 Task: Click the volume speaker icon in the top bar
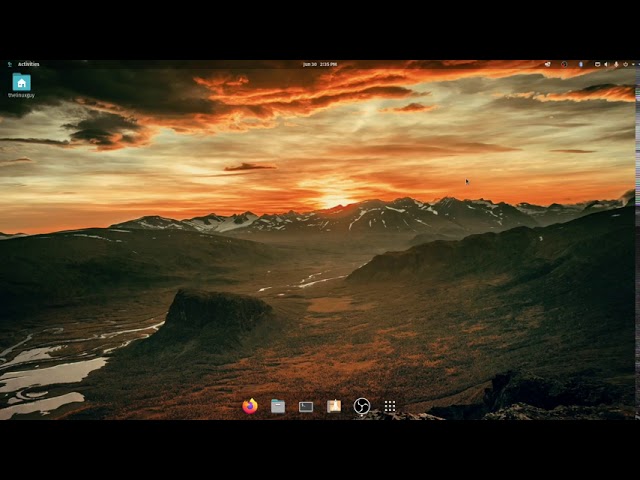pos(606,64)
